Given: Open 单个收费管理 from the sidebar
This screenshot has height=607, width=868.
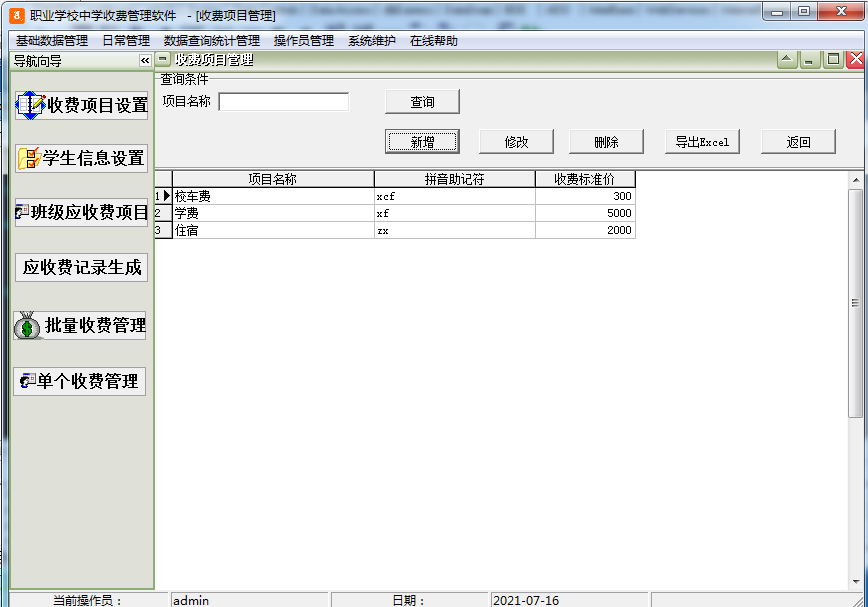Looking at the screenshot, I should click(79, 381).
